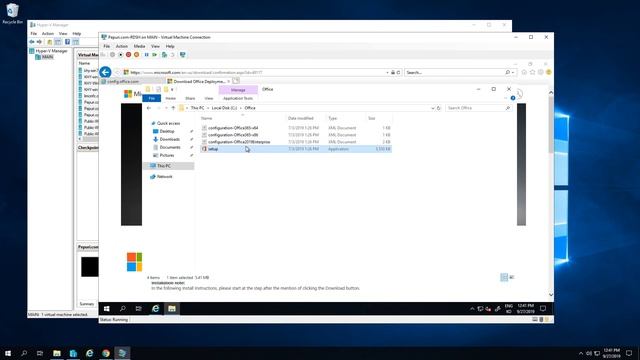Image resolution: width=640 pixels, height=360 pixels.
Task: Expand the Explorer ribbon help icon
Action: (513, 98)
